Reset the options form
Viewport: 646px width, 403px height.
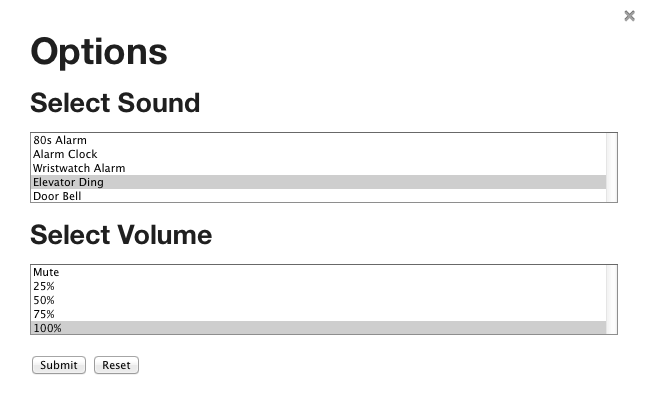(116, 365)
